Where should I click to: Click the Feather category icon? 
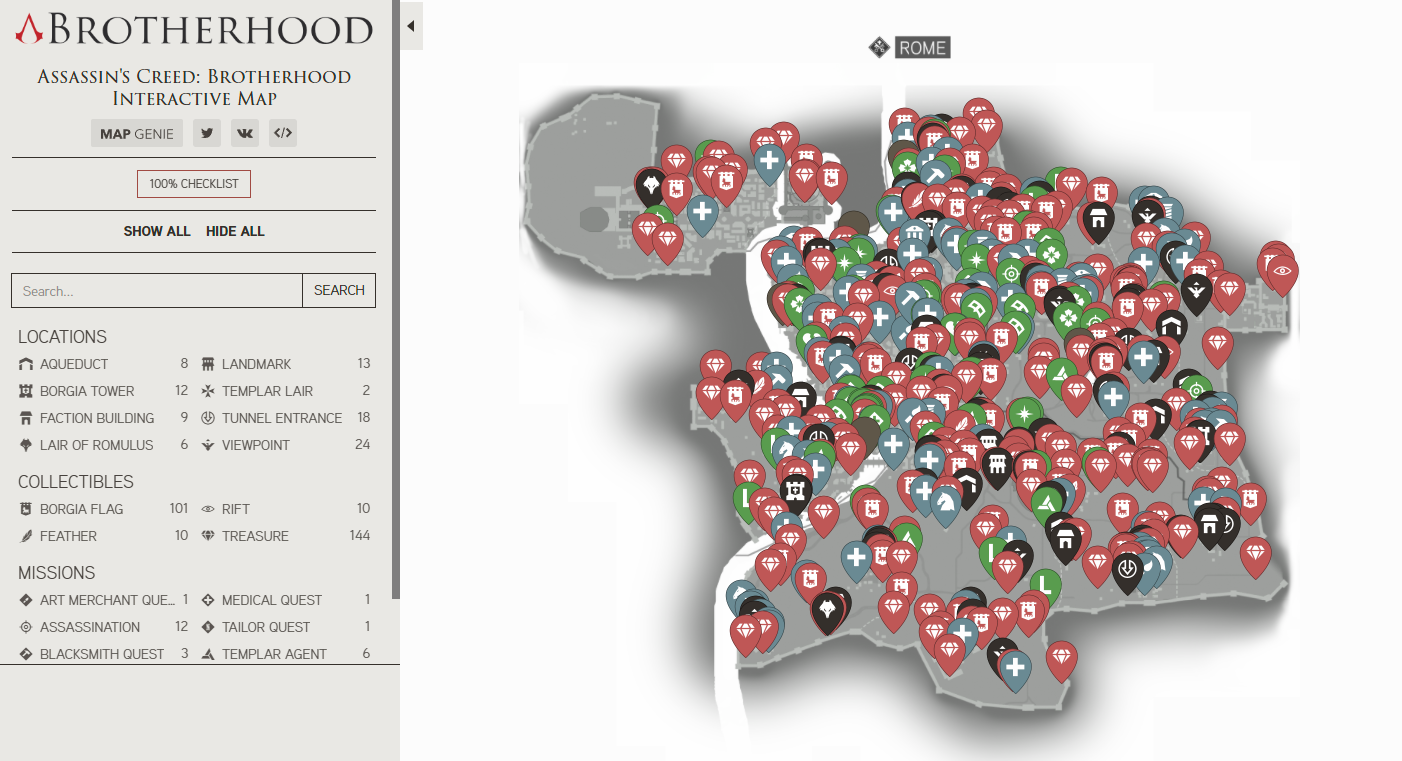click(26, 536)
